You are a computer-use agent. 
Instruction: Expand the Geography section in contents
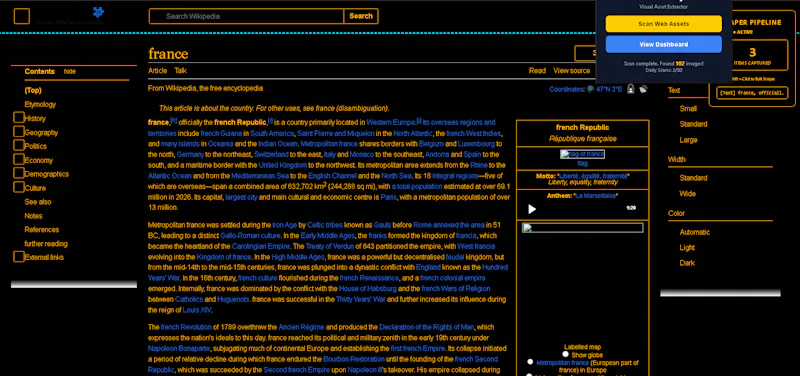19,132
